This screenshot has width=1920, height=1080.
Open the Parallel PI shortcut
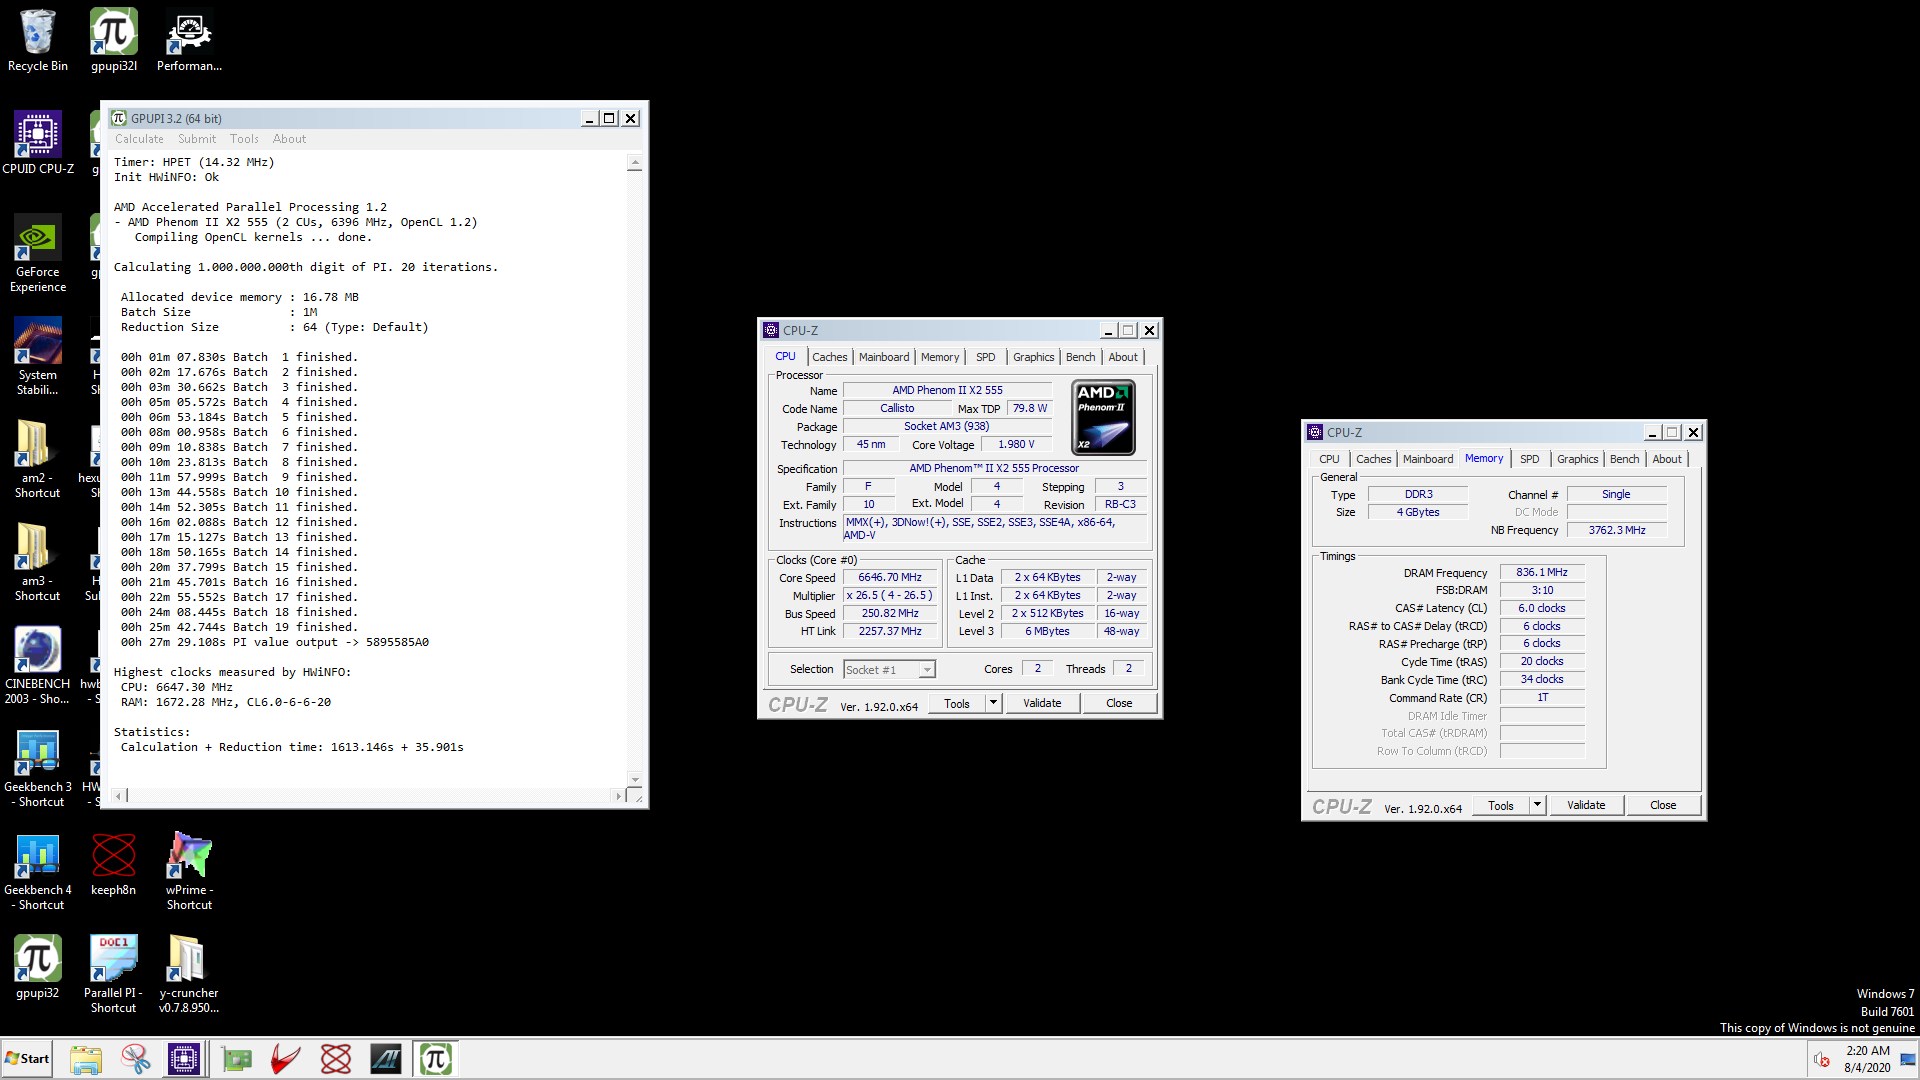[114, 974]
